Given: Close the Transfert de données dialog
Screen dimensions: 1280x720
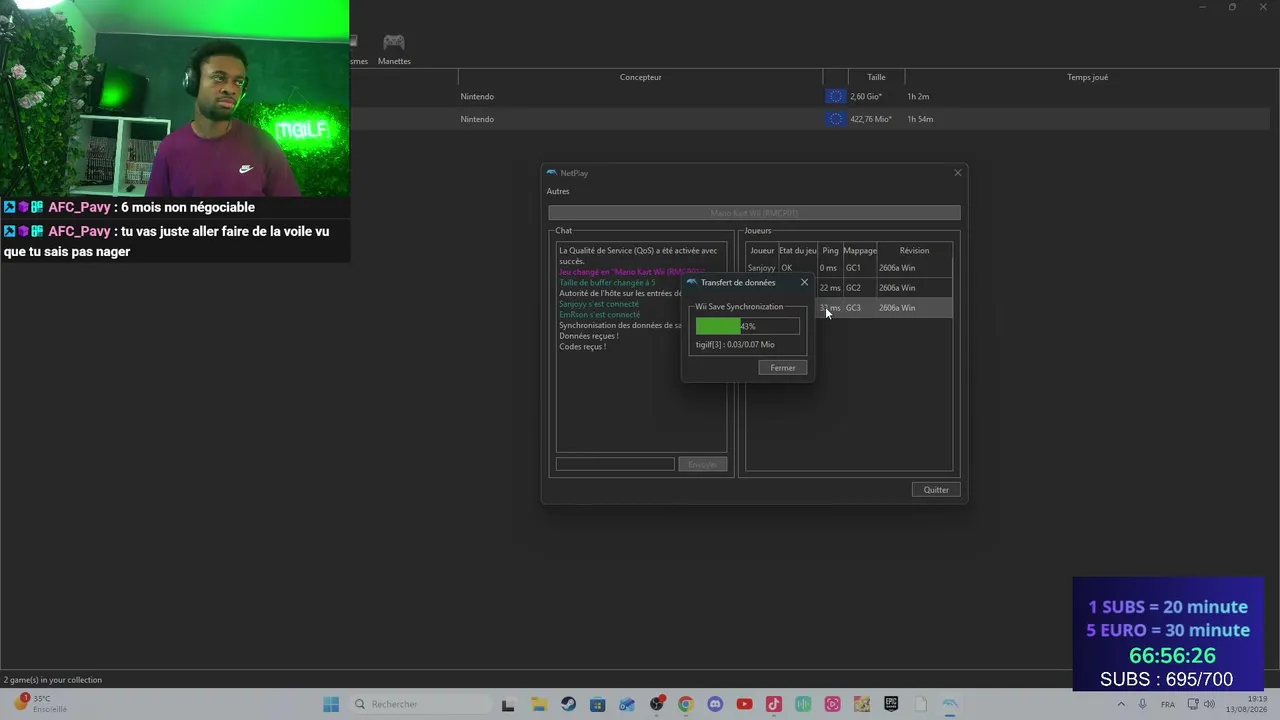Looking at the screenshot, I should click(x=804, y=282).
